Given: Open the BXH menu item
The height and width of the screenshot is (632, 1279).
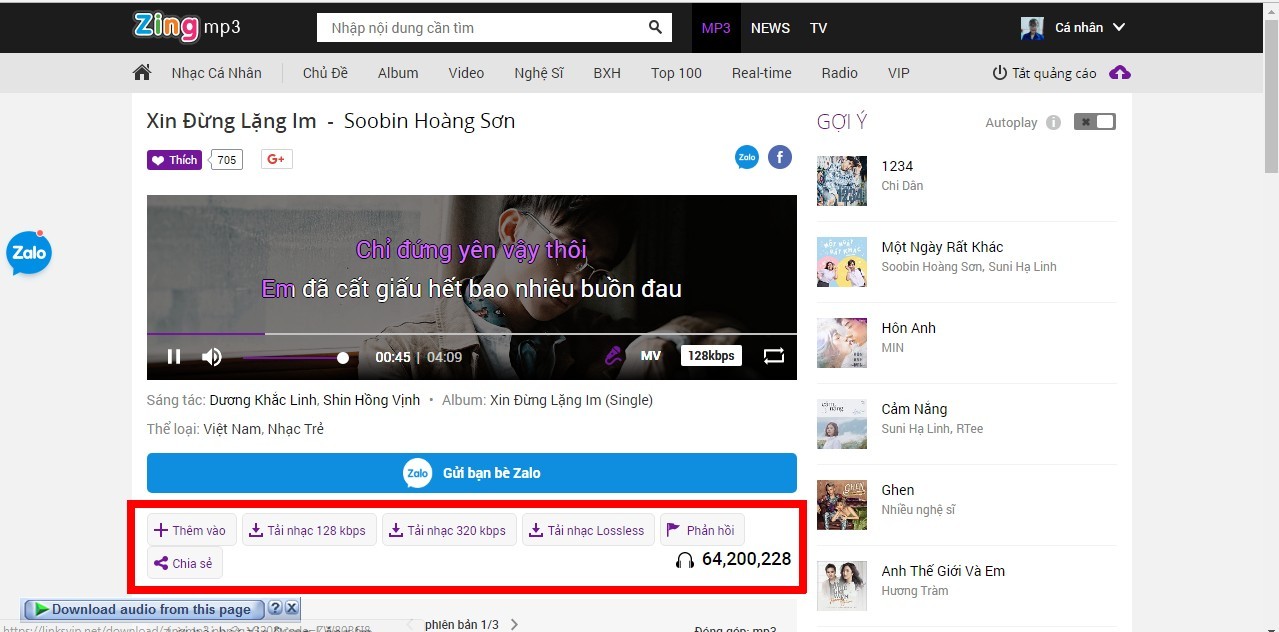Looking at the screenshot, I should pyautogui.click(x=607, y=73).
